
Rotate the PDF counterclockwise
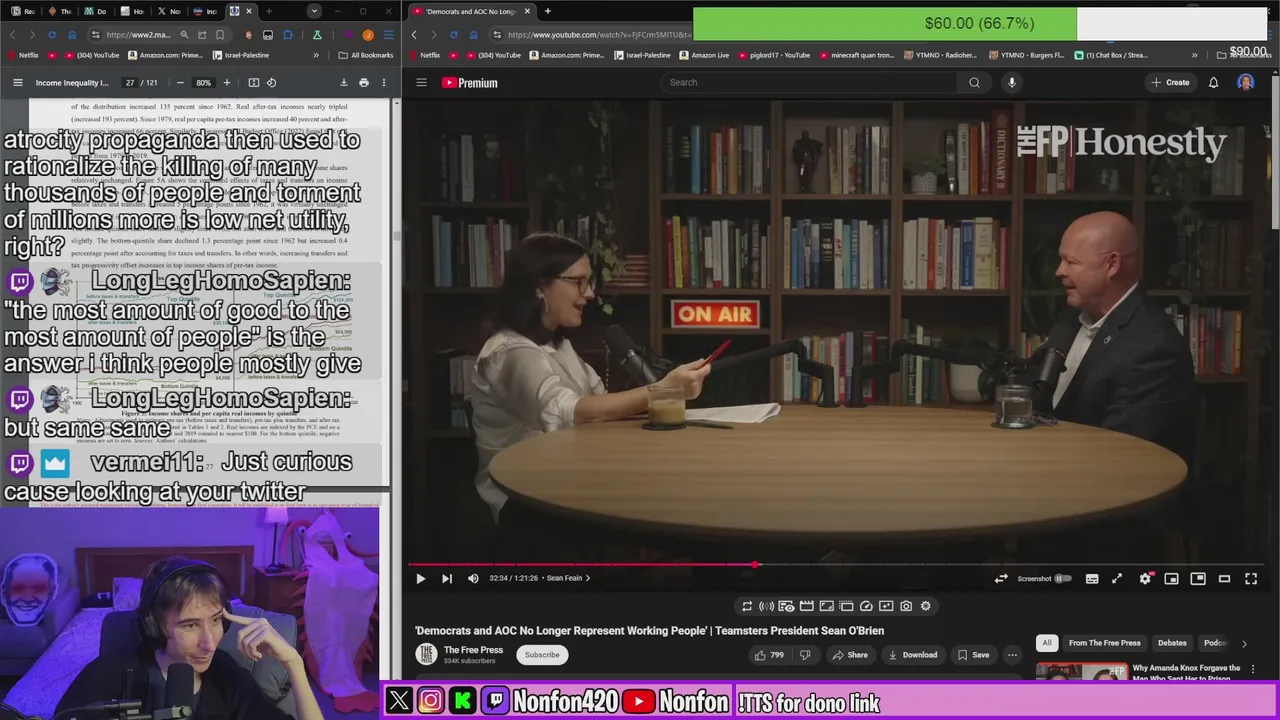pos(272,83)
